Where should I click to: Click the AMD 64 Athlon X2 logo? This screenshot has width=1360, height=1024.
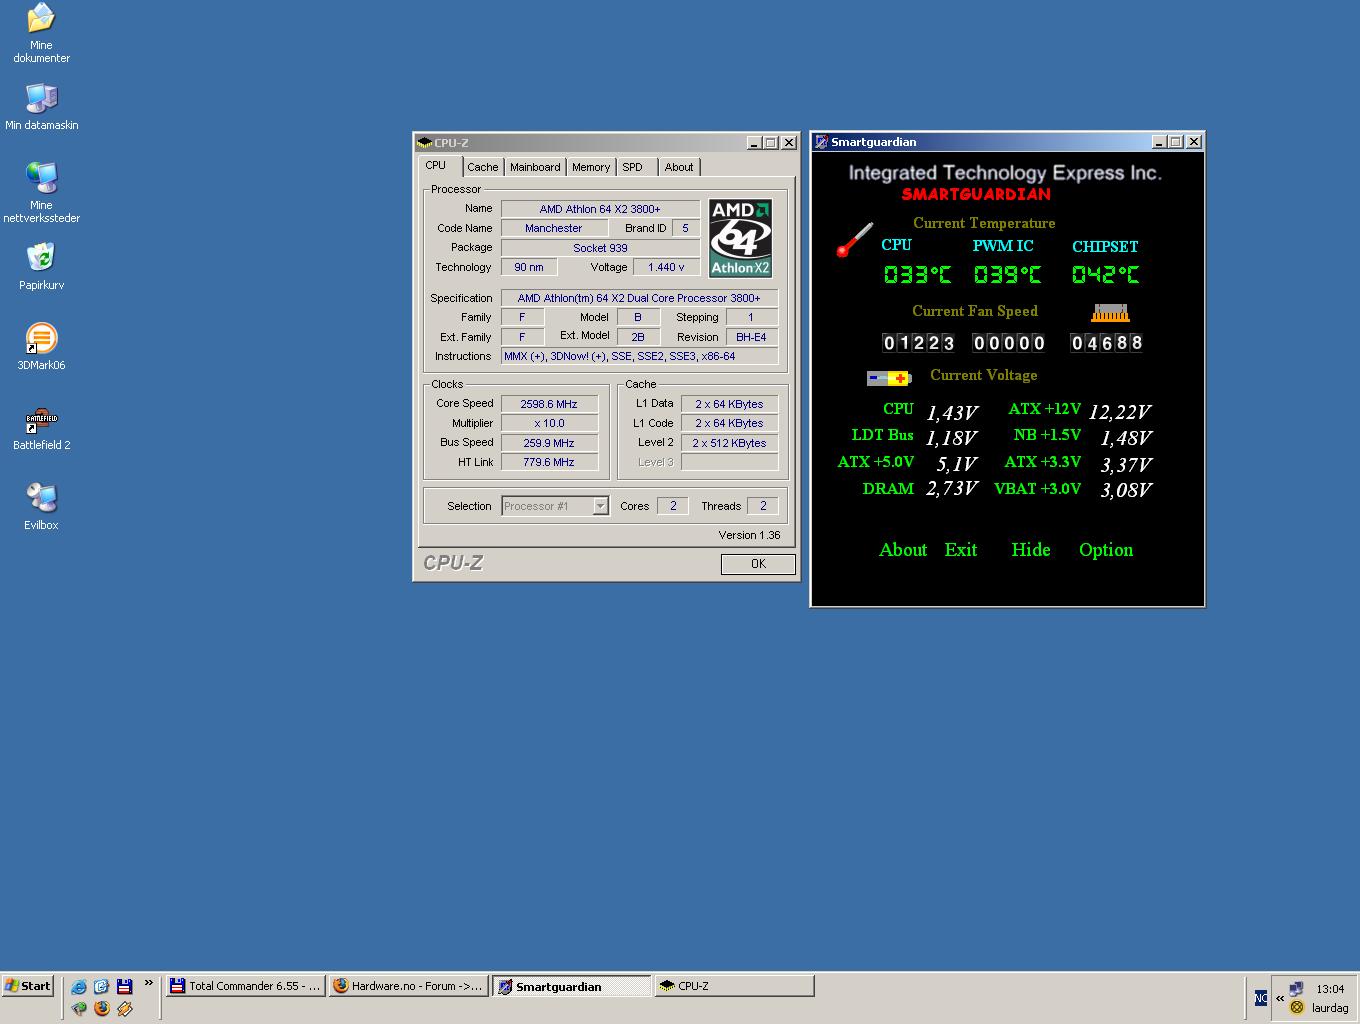click(x=740, y=238)
